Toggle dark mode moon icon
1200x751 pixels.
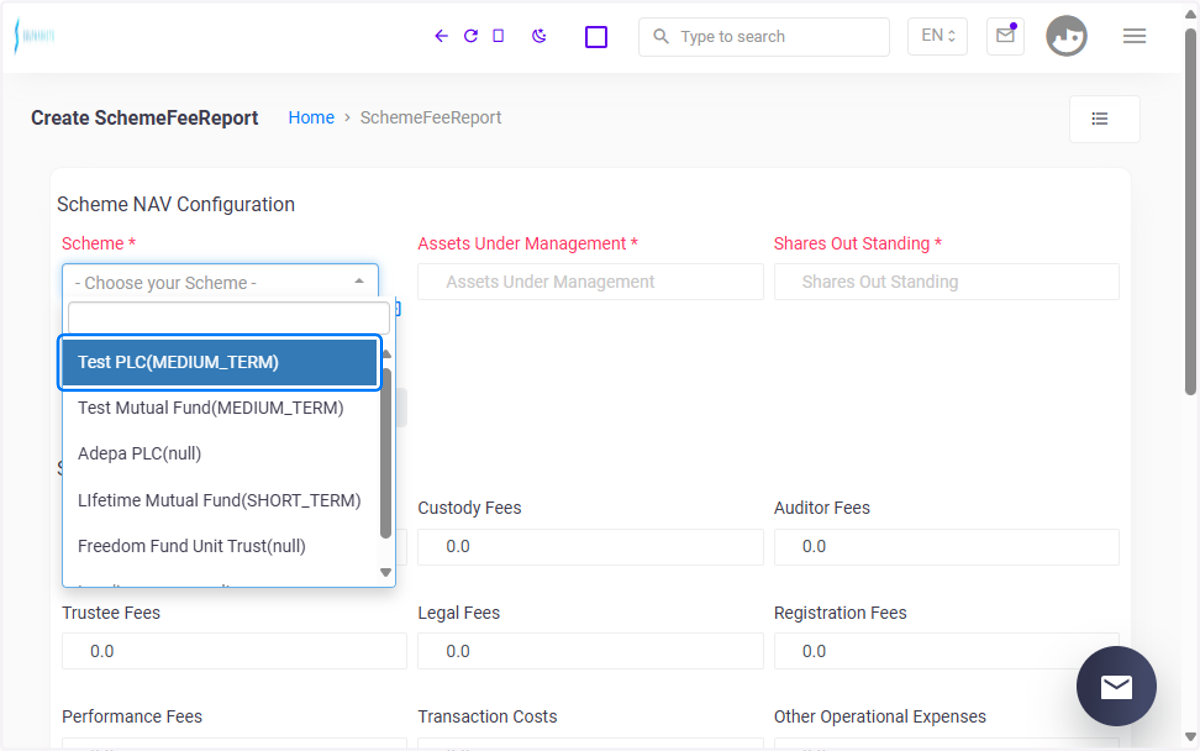(539, 36)
